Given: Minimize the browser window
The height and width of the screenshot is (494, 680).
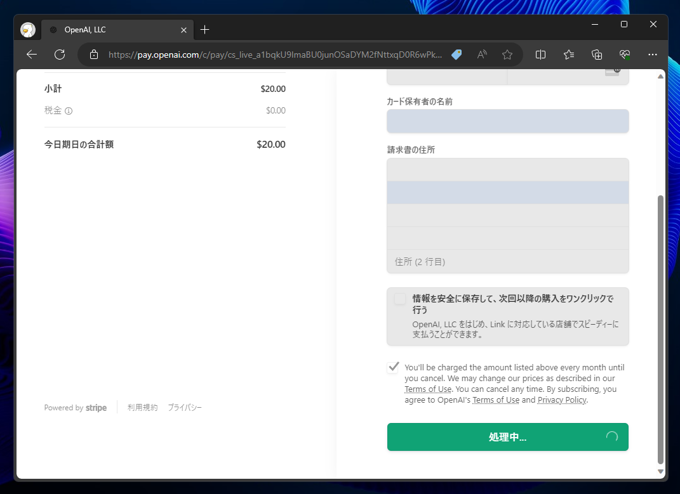Looking at the screenshot, I should click(x=595, y=24).
